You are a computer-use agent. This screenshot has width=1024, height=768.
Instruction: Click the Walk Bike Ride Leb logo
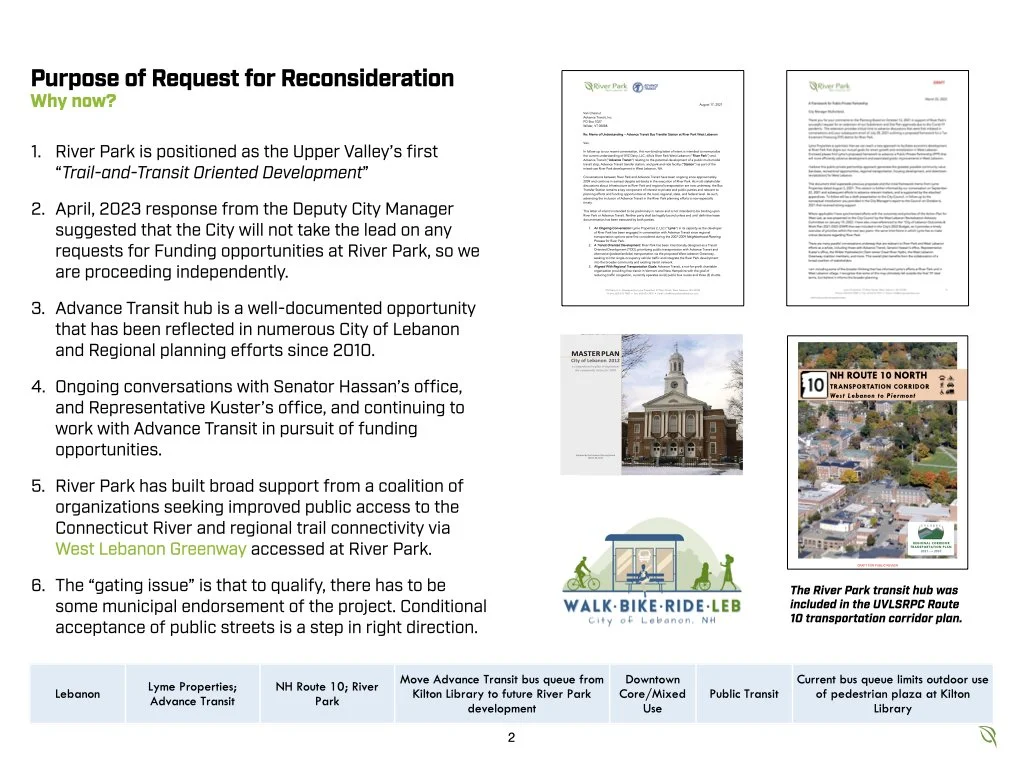[652, 571]
